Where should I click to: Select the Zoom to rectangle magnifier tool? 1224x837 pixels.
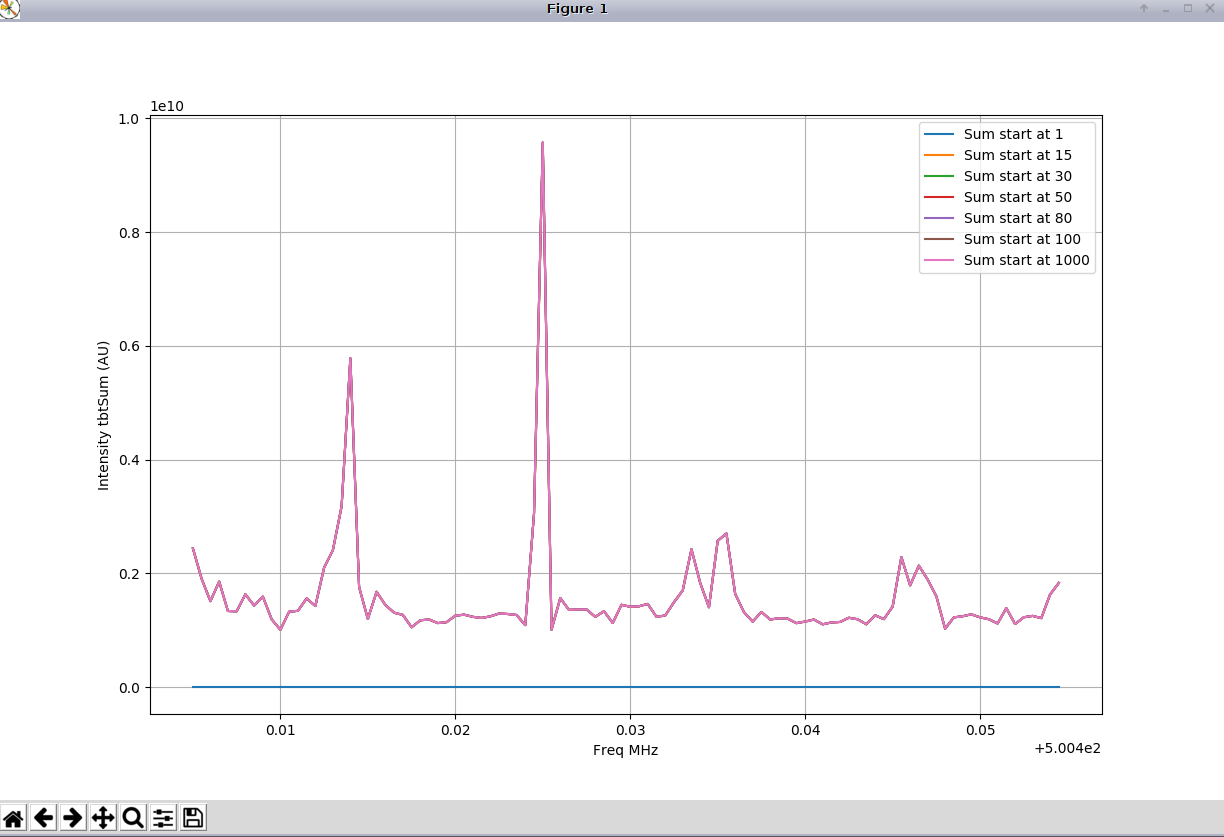tap(133, 818)
